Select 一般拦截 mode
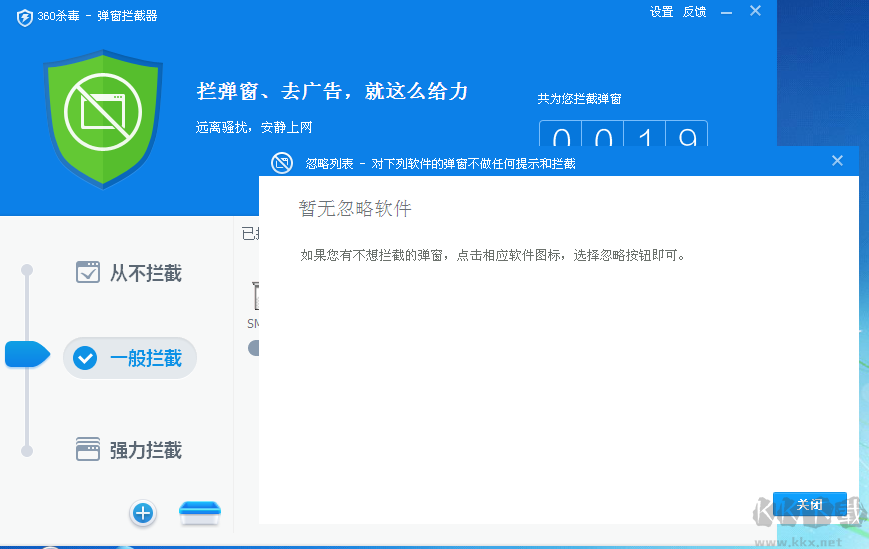The height and width of the screenshot is (549, 869). (130, 358)
